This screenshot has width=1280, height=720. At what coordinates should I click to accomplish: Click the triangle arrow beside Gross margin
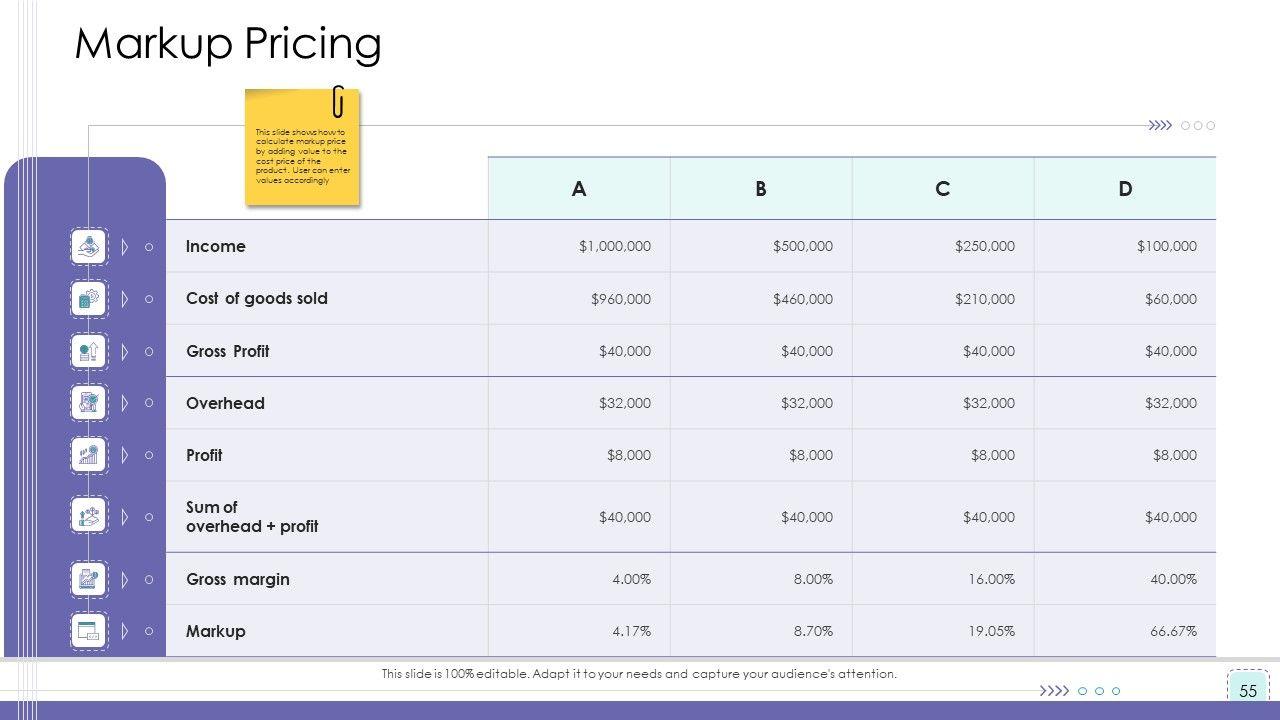click(x=125, y=579)
